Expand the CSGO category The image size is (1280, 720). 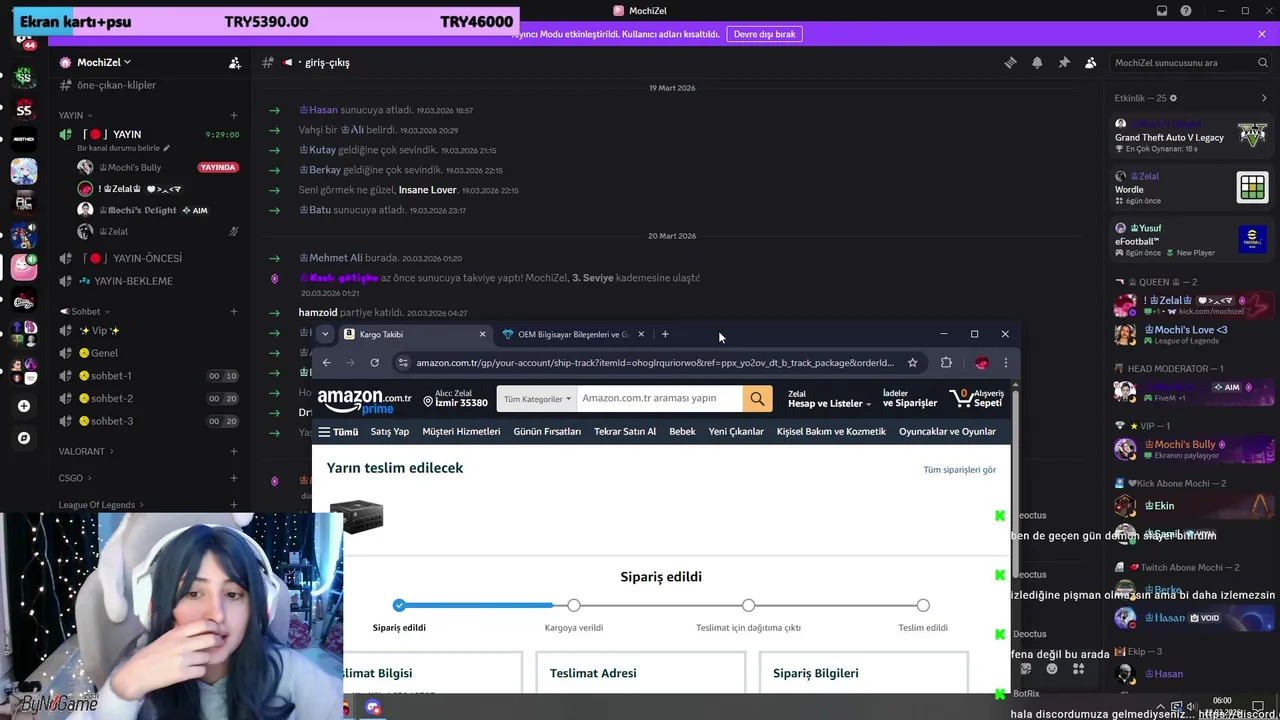click(74, 478)
